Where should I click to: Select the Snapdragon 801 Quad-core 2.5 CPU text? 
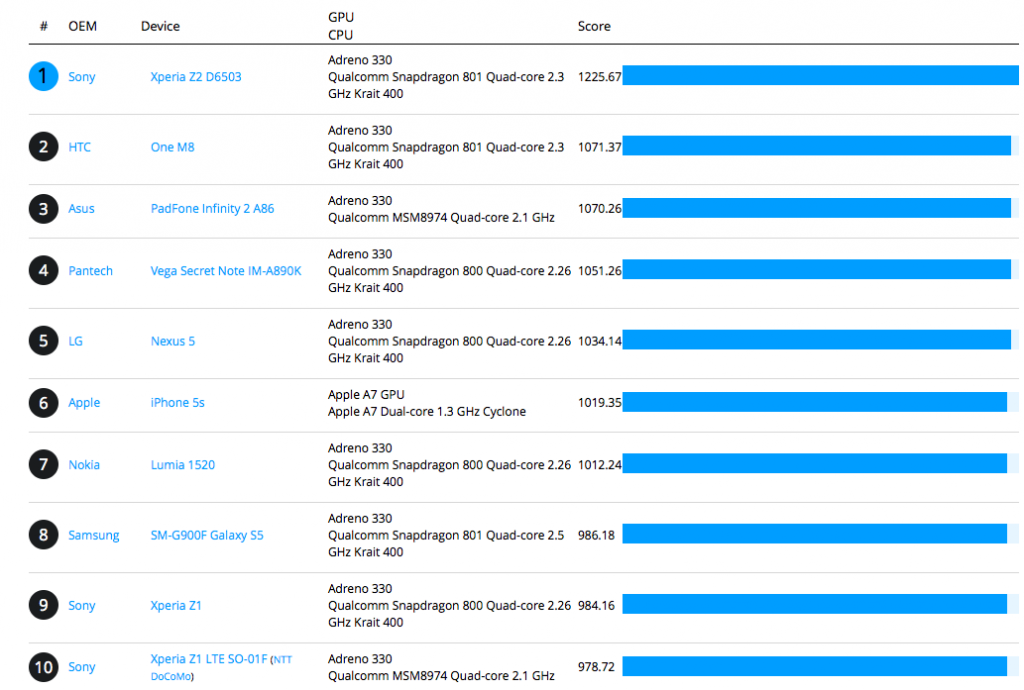[x=446, y=544]
